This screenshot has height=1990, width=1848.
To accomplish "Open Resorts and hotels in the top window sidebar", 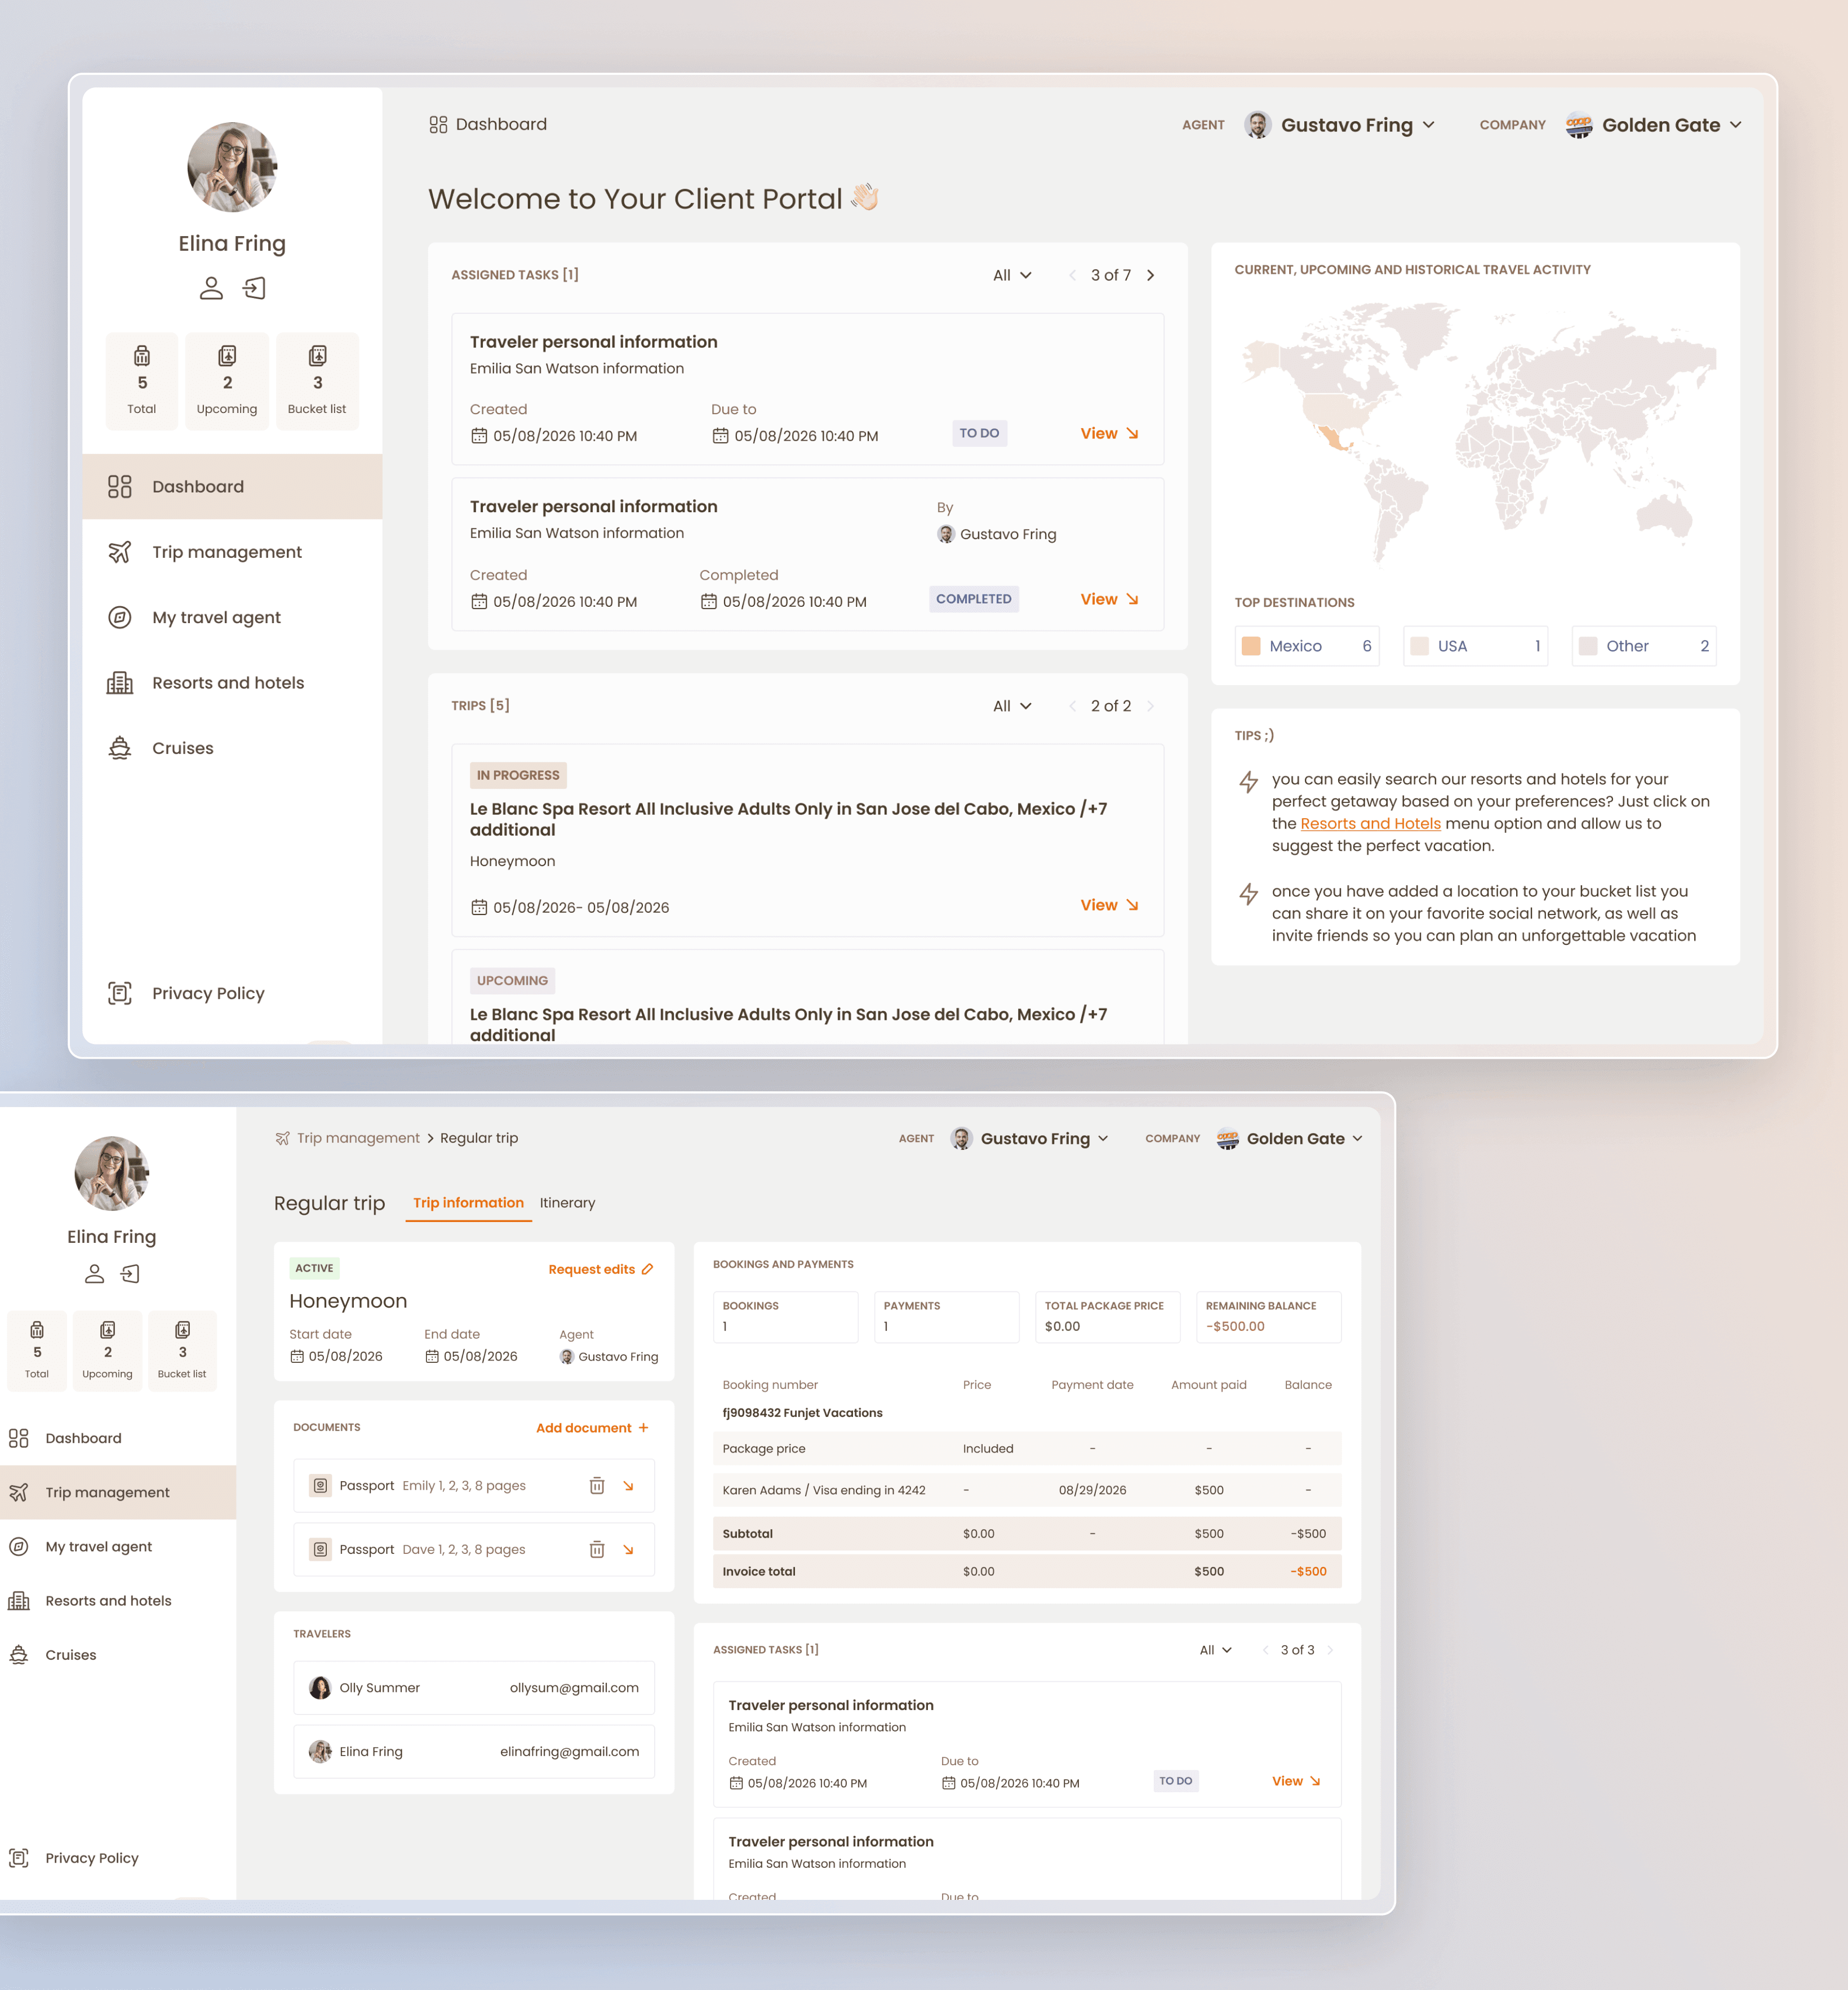I will click(232, 683).
